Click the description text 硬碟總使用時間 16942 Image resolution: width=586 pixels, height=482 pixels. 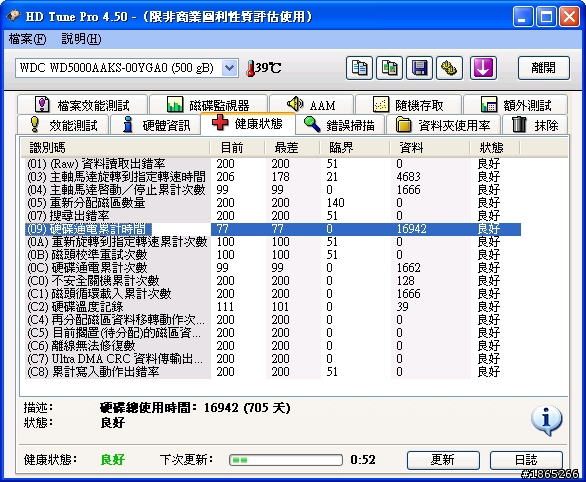click(195, 408)
